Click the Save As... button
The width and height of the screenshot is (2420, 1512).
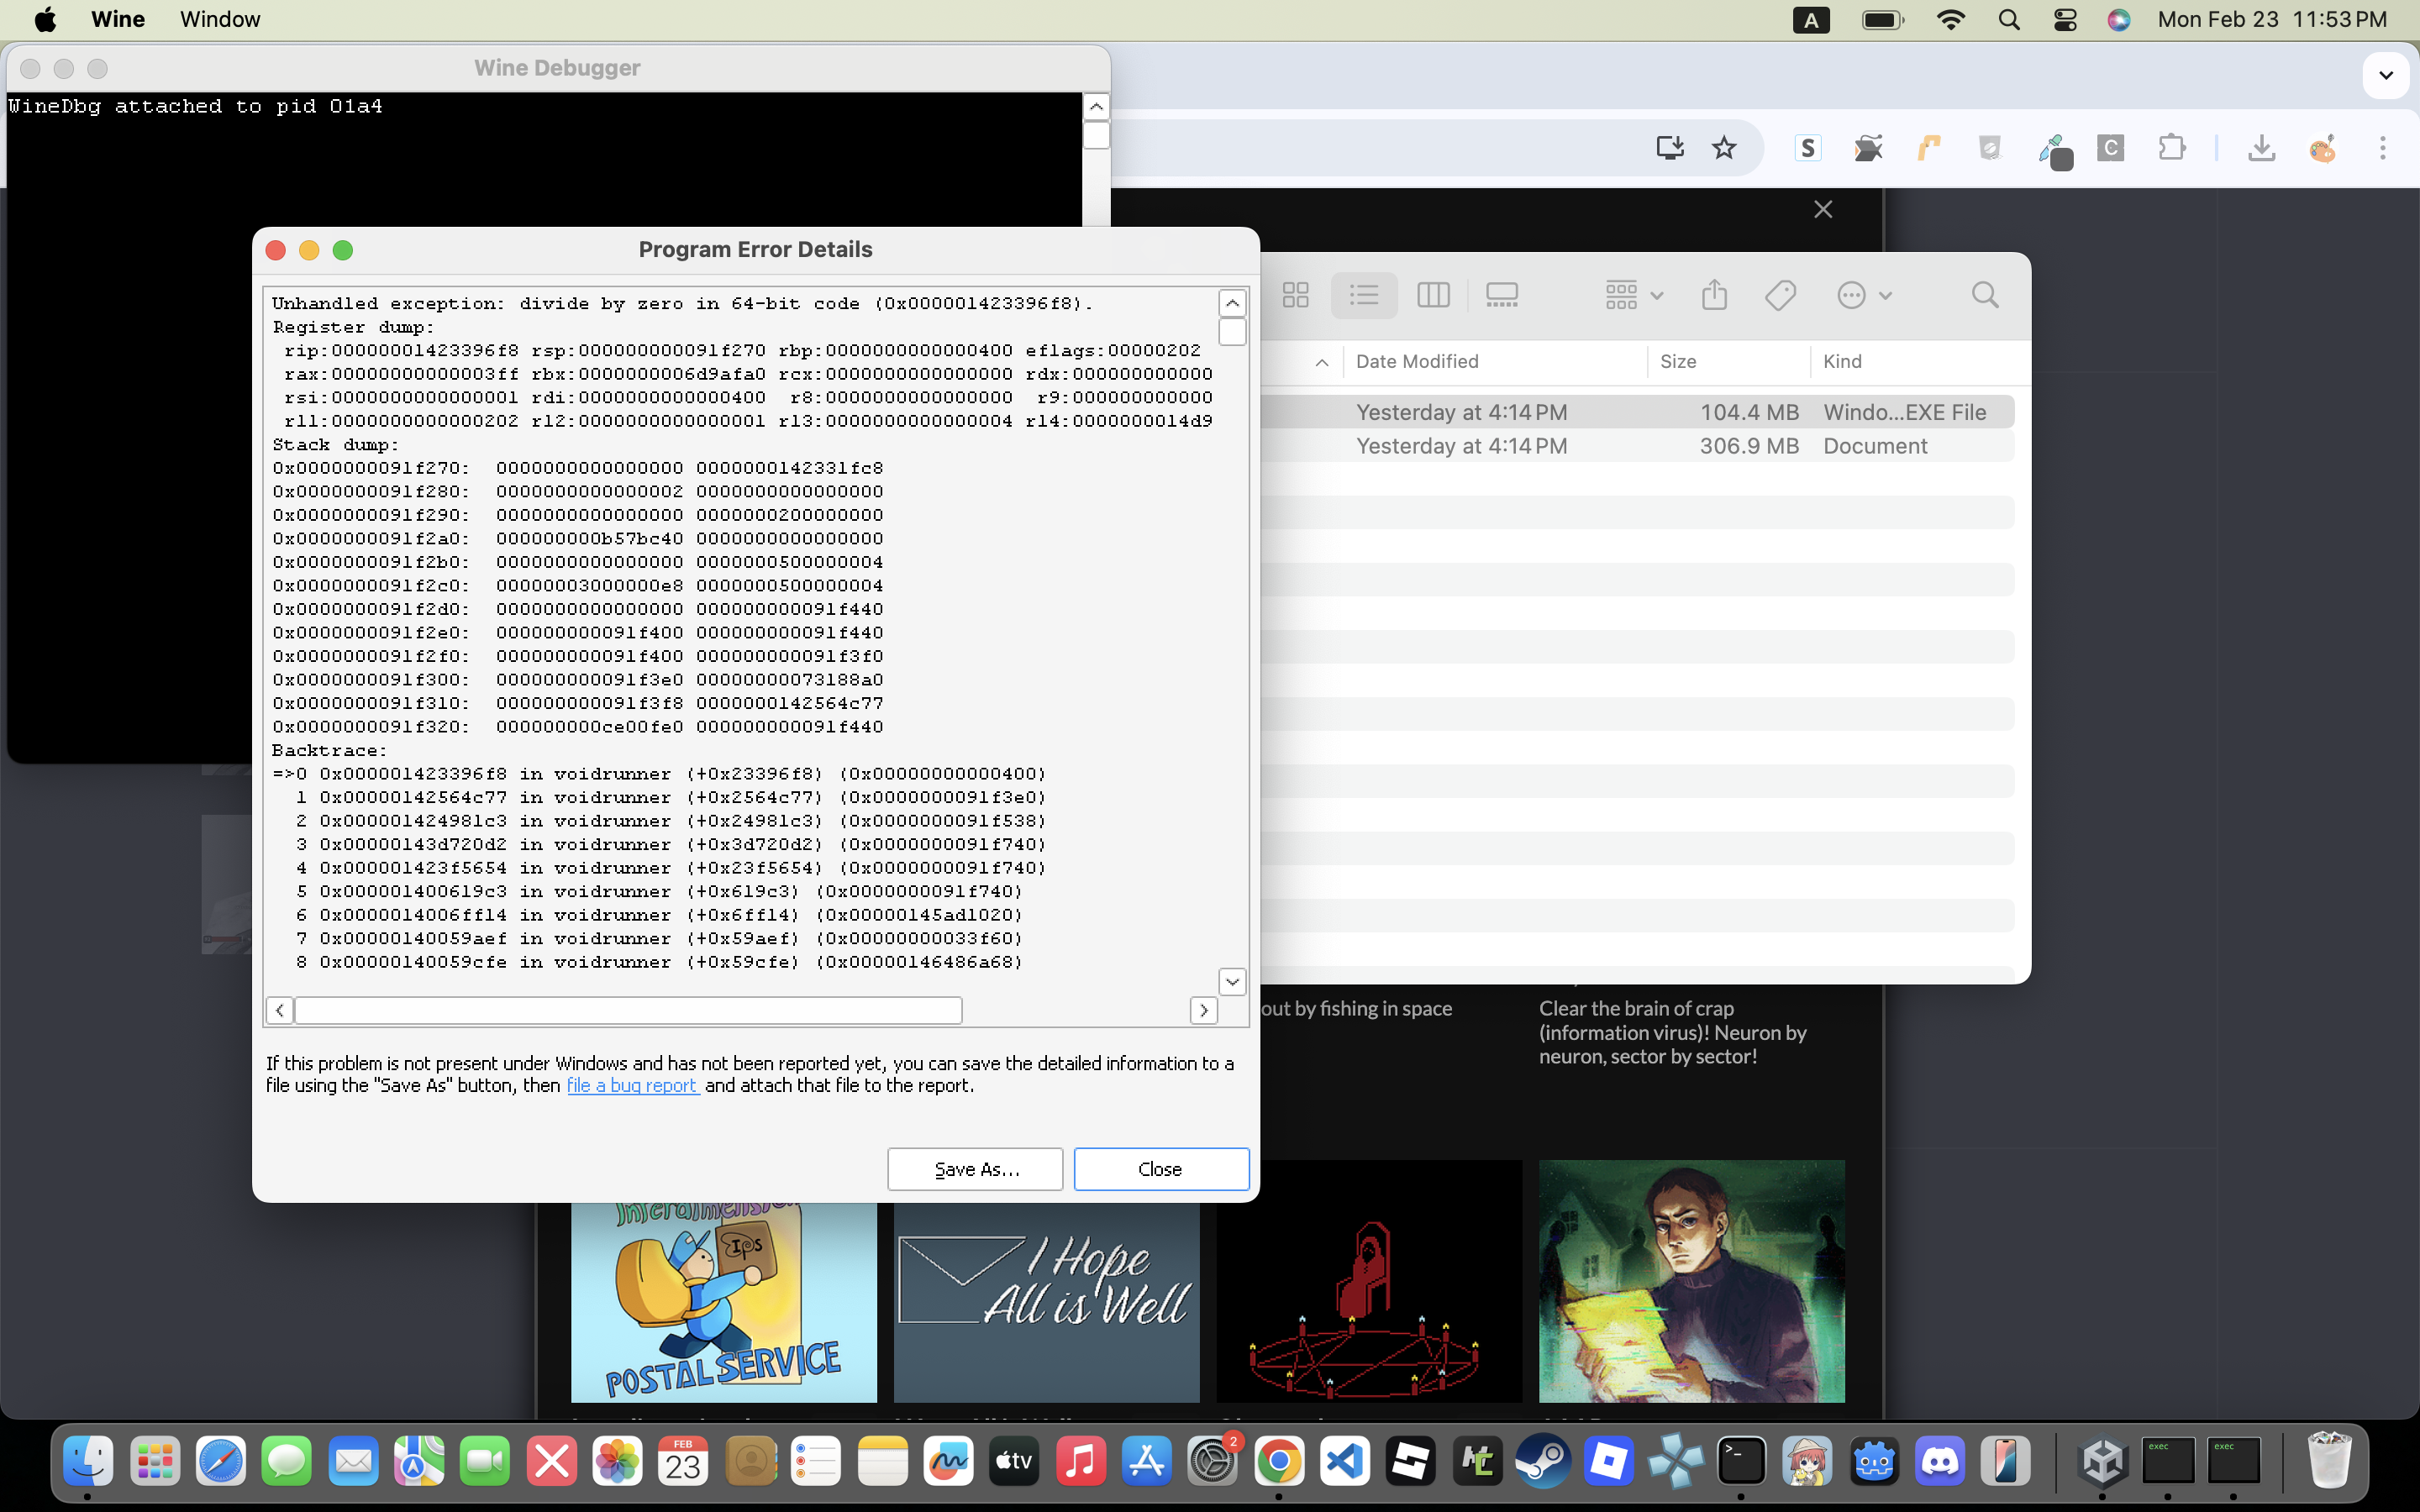point(975,1169)
